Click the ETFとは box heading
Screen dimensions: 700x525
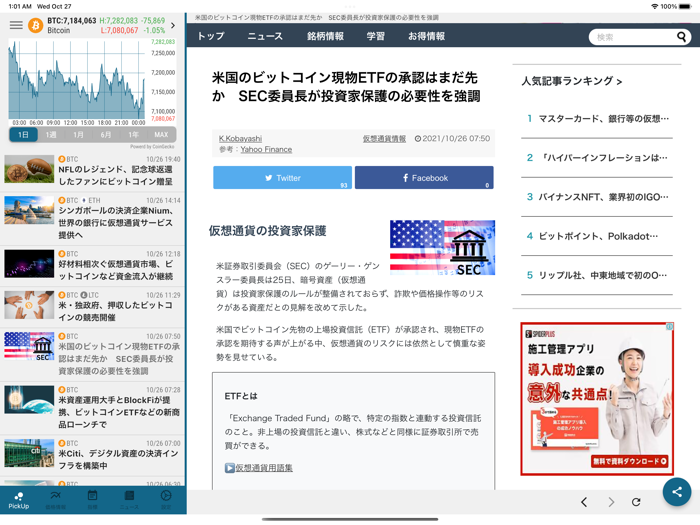[x=241, y=396]
